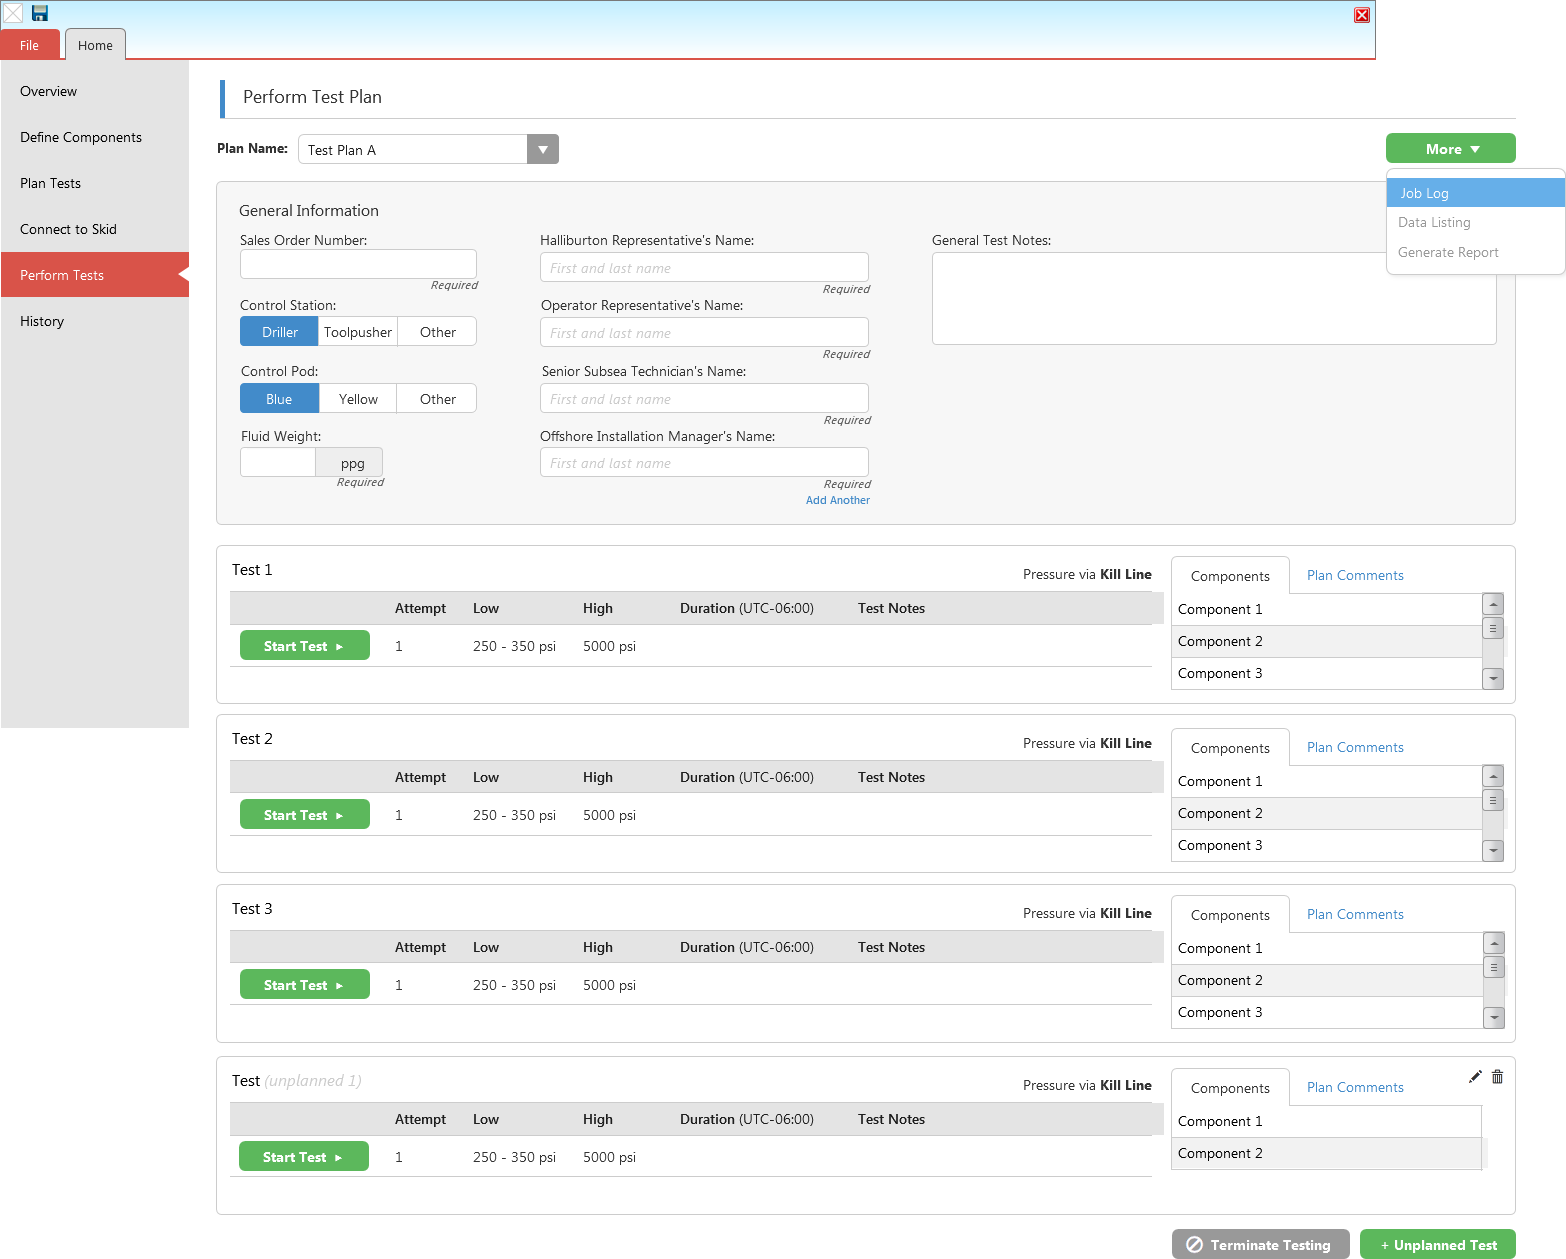Click the Add Another link
Image resolution: width=1566 pixels, height=1259 pixels.
[837, 500]
